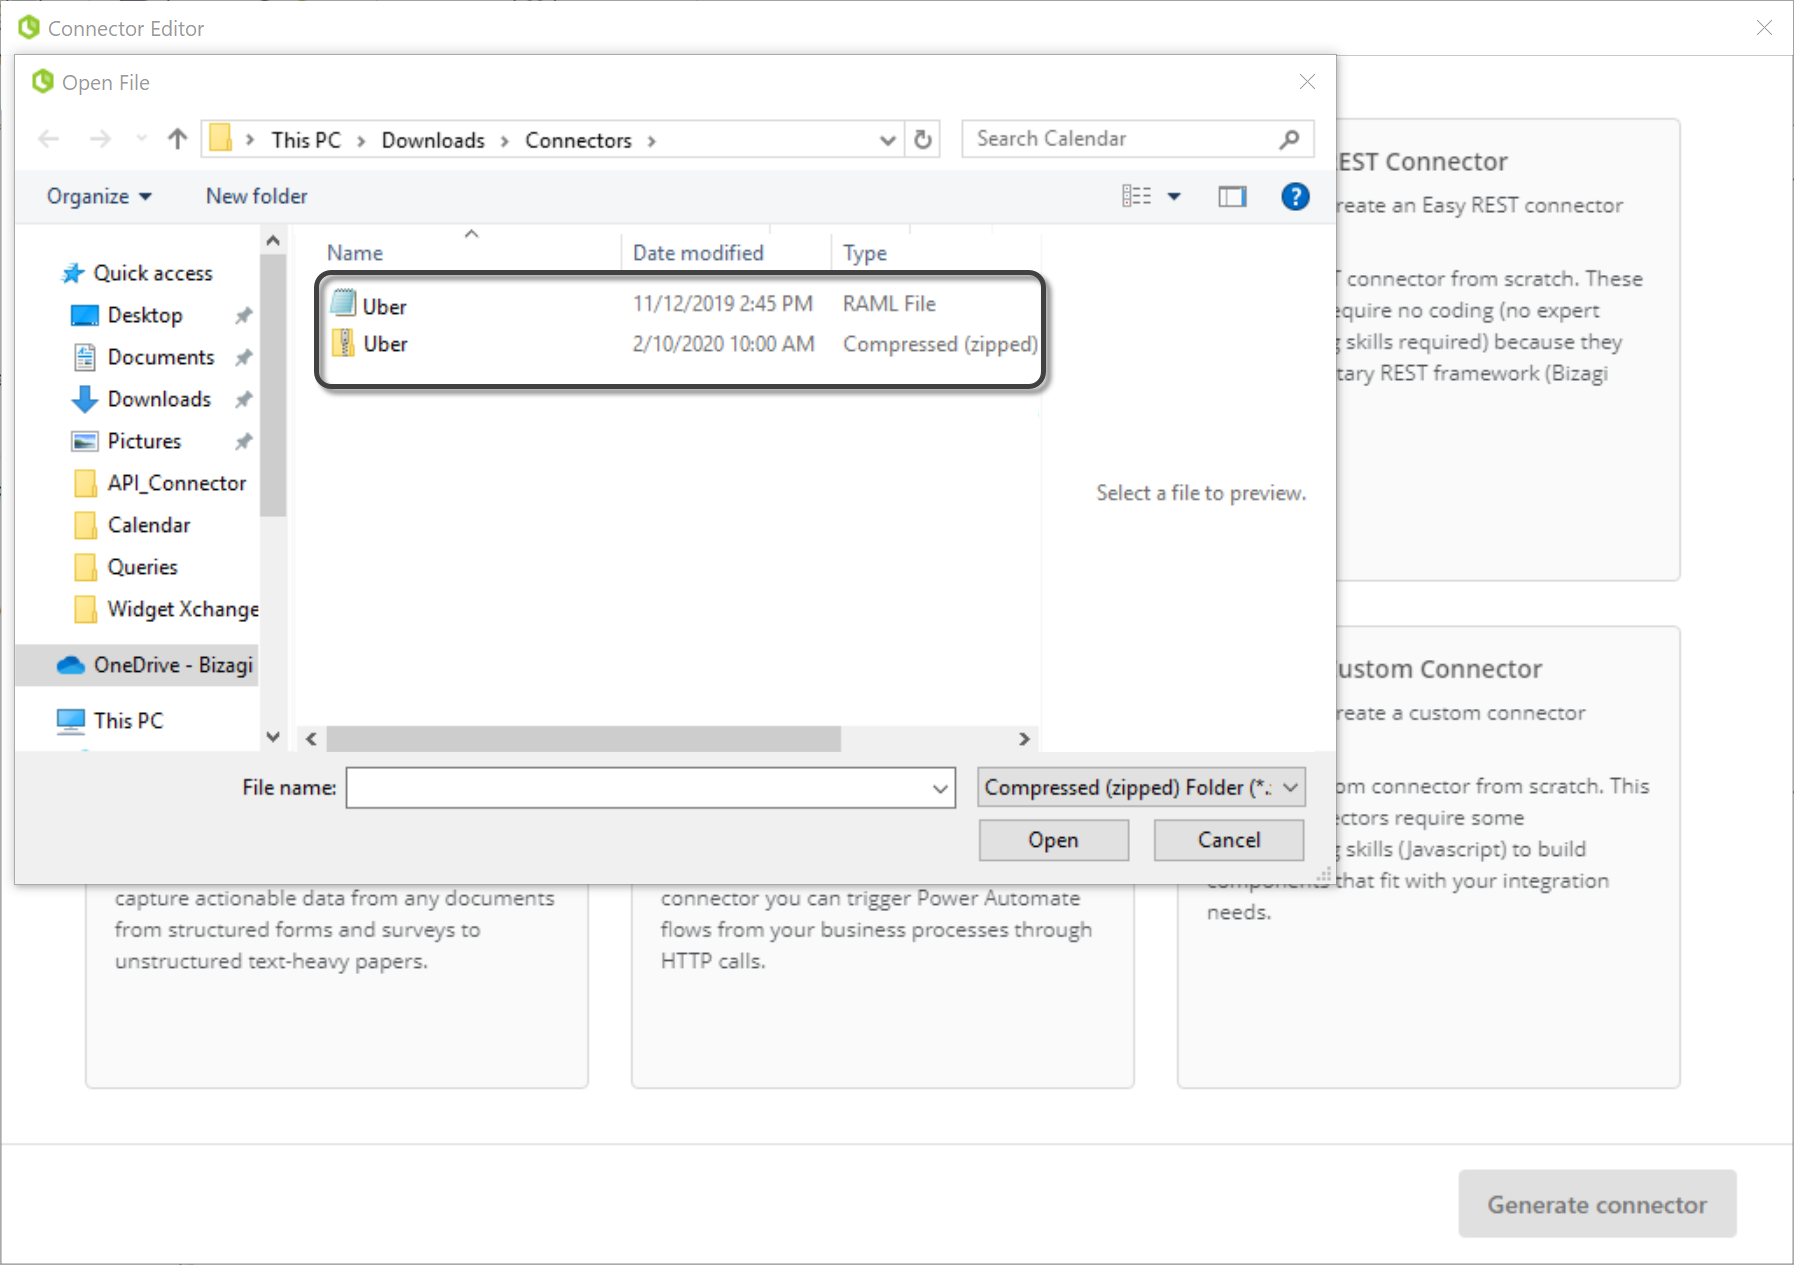Change the view layout icon

pyautogui.click(x=1136, y=196)
